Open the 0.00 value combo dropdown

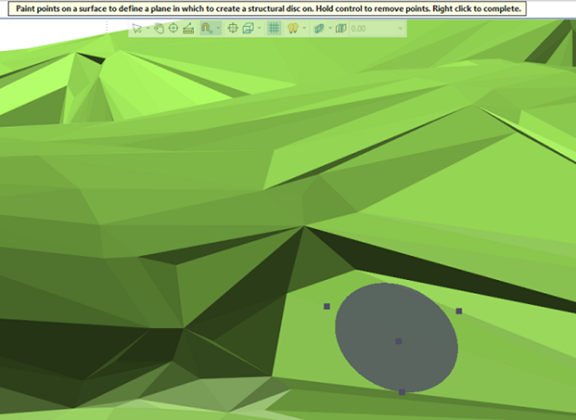click(400, 28)
